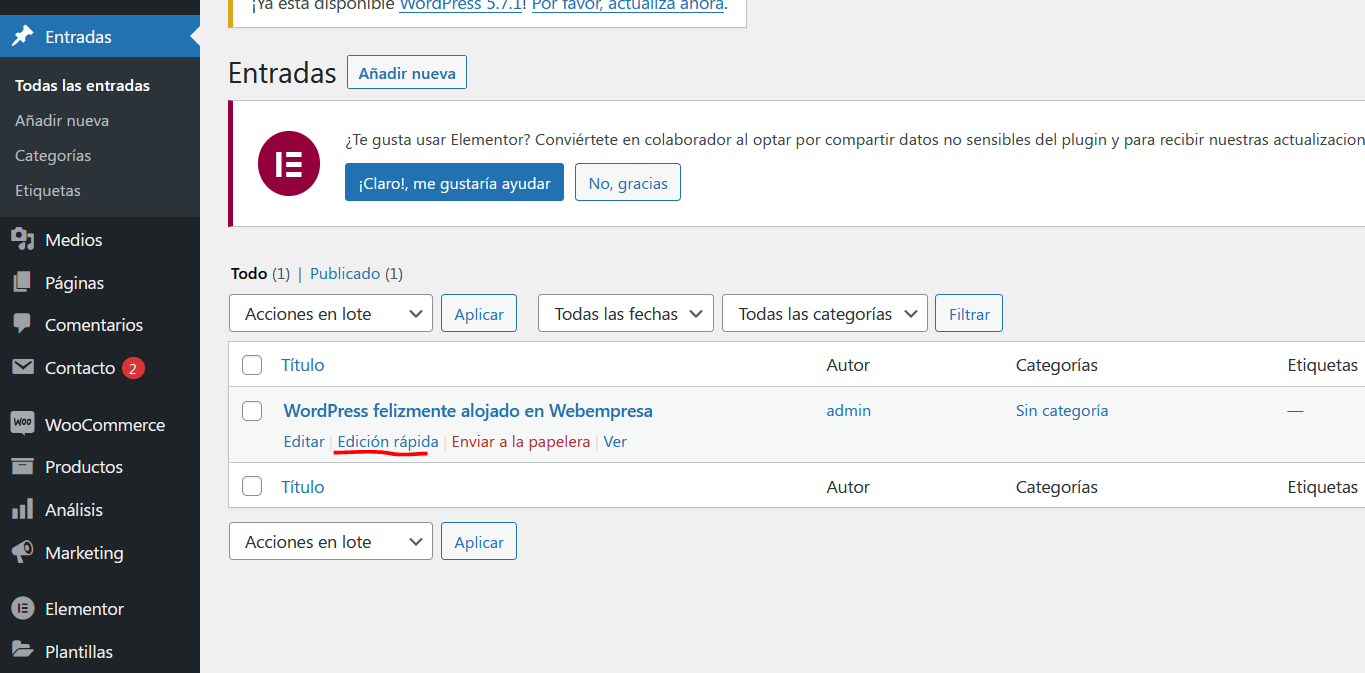Click the Editar row action
The image size is (1365, 673).
click(304, 441)
